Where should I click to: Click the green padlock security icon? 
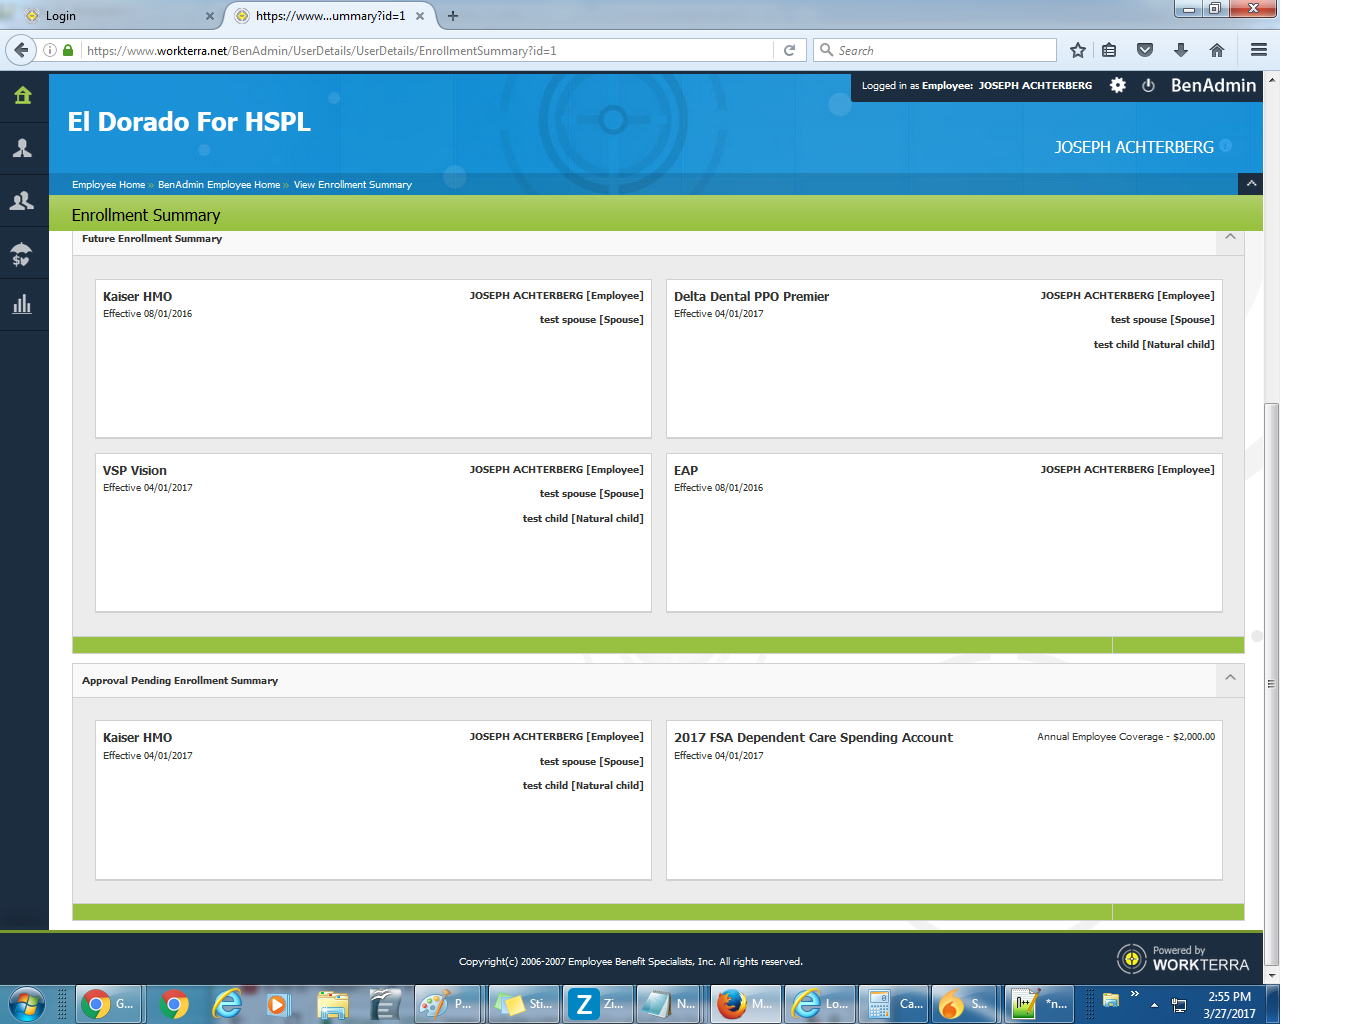tap(68, 50)
